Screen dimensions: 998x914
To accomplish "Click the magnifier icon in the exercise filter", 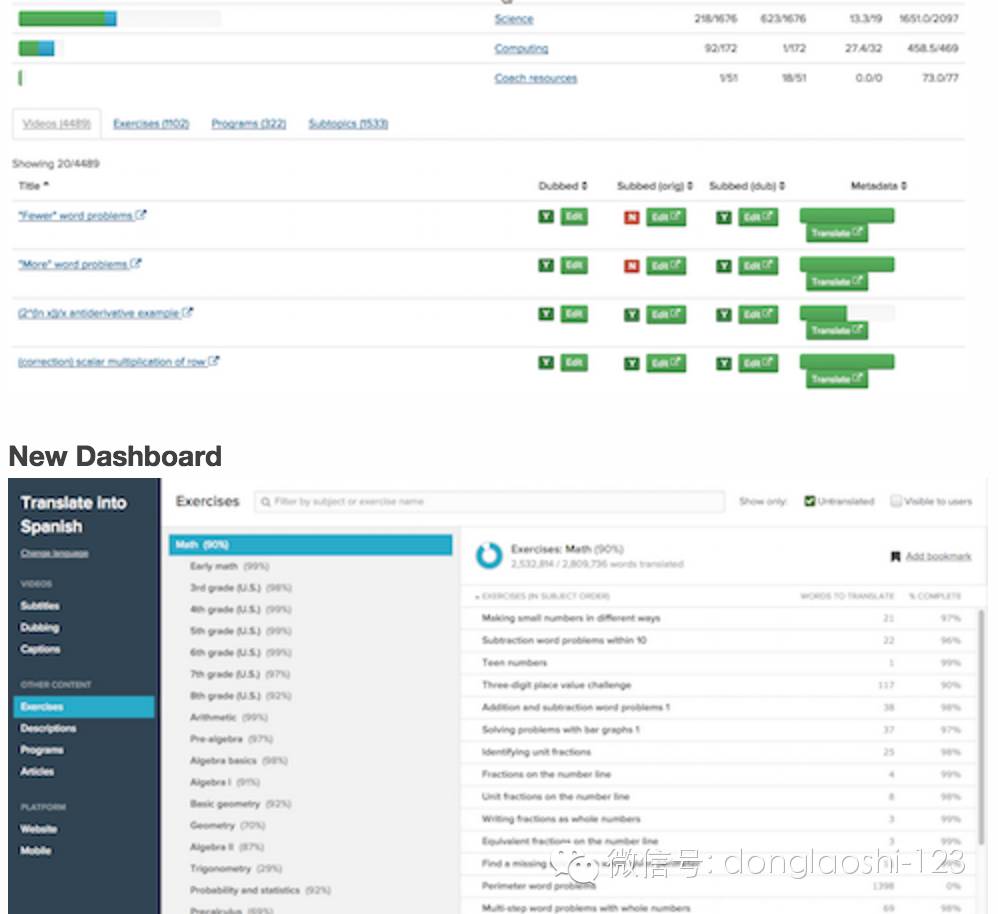I will 265,502.
